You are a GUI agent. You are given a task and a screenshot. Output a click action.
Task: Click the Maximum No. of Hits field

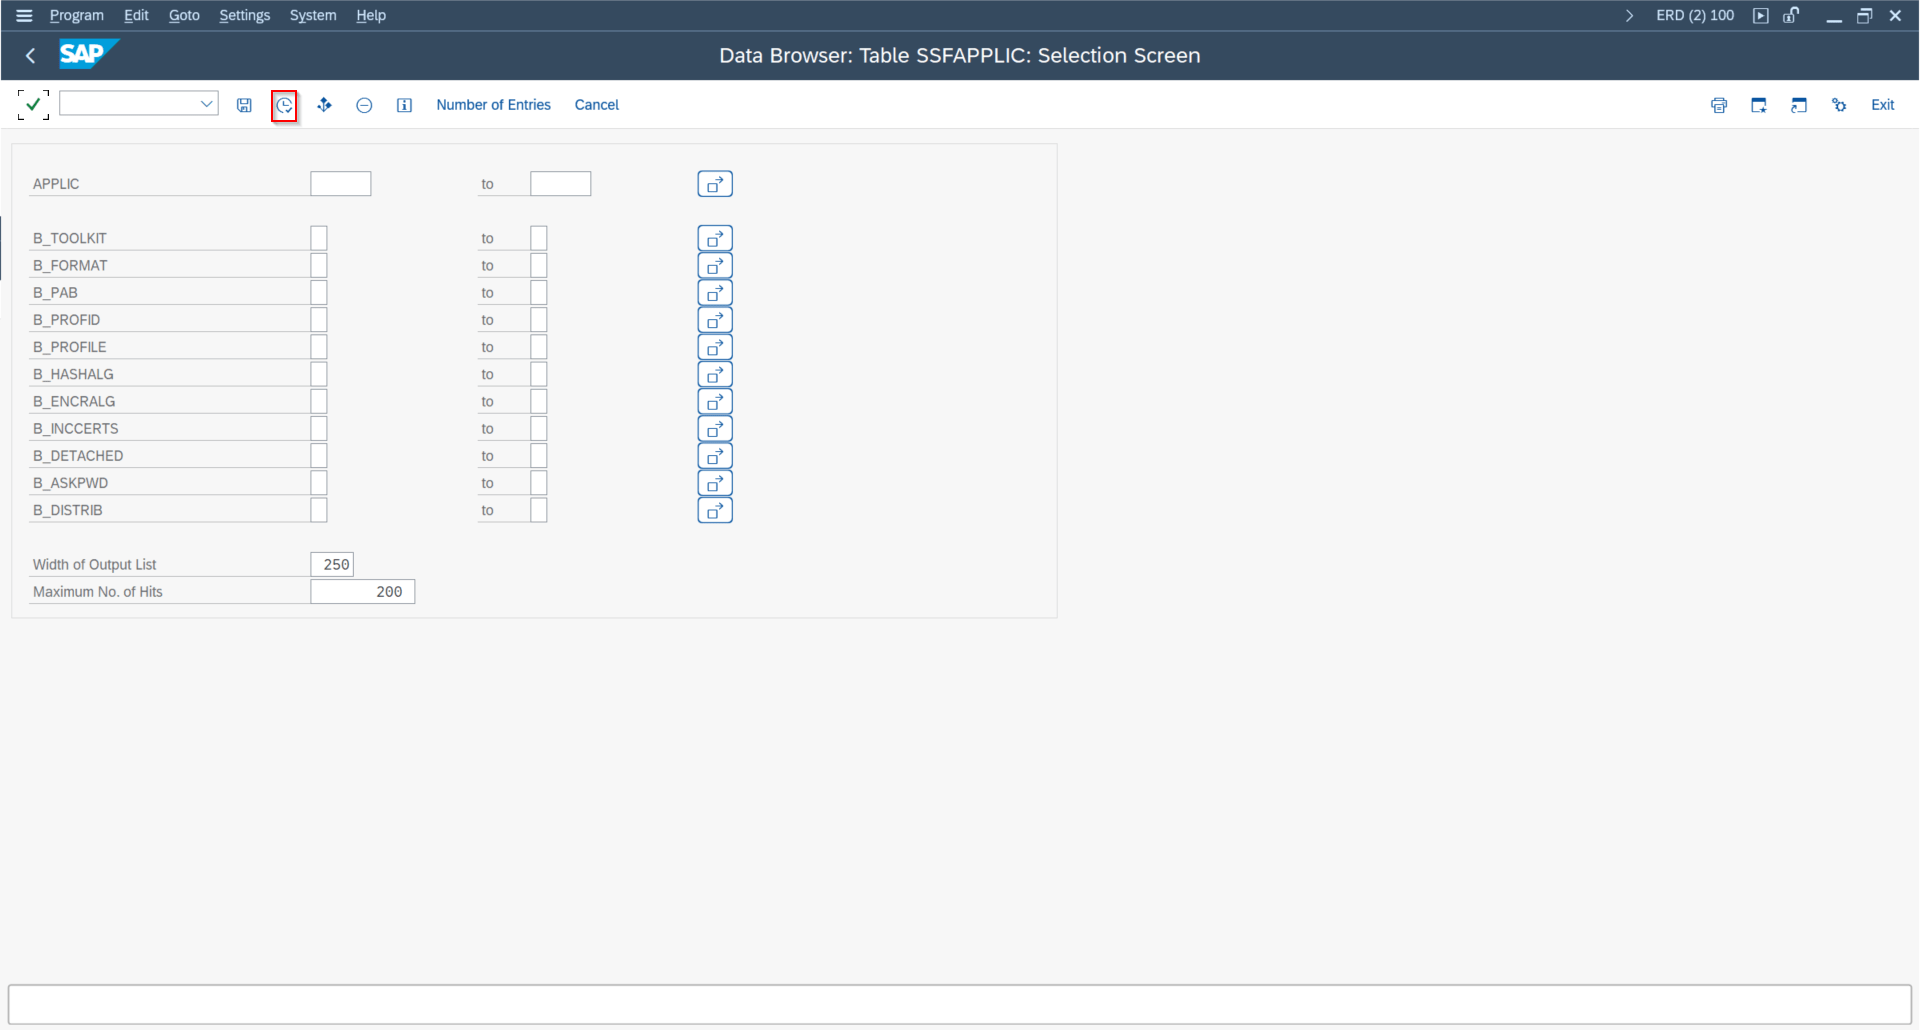[x=362, y=592]
